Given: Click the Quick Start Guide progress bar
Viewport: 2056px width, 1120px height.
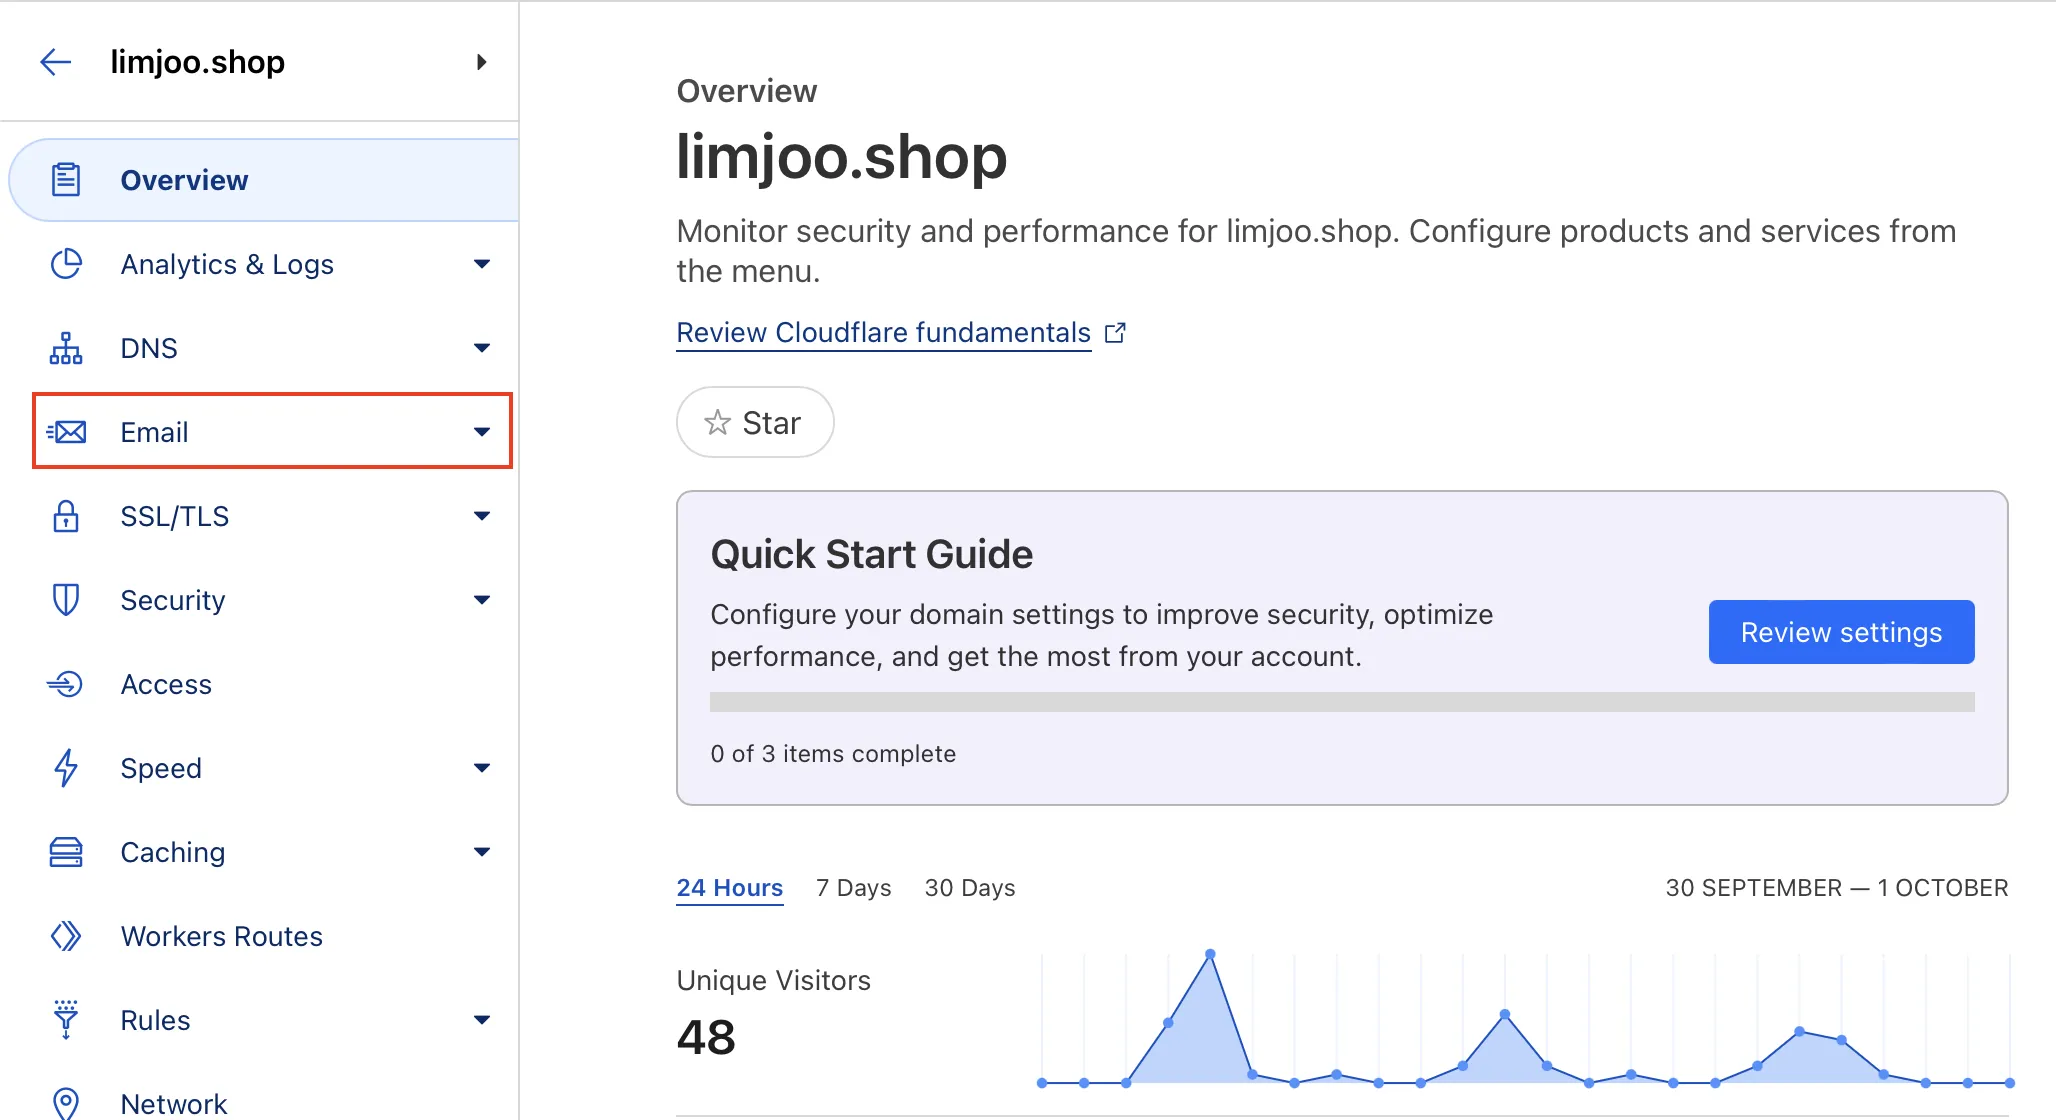Looking at the screenshot, I should (x=1341, y=702).
